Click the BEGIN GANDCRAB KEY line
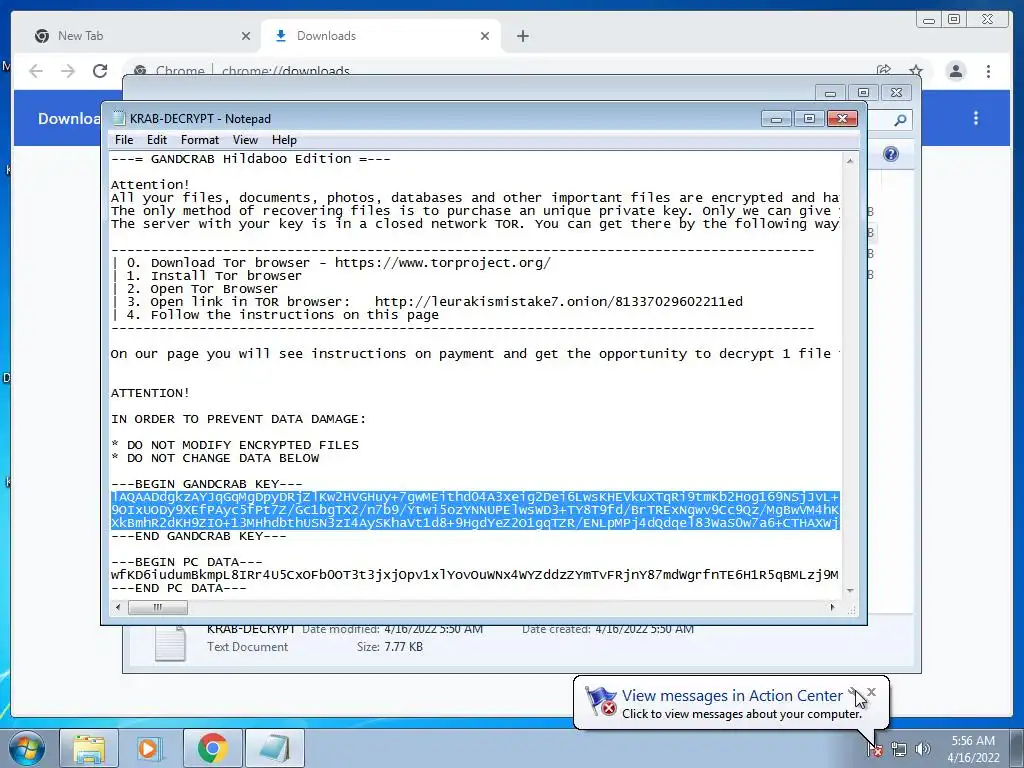Viewport: 1024px width, 768px height. (206, 484)
